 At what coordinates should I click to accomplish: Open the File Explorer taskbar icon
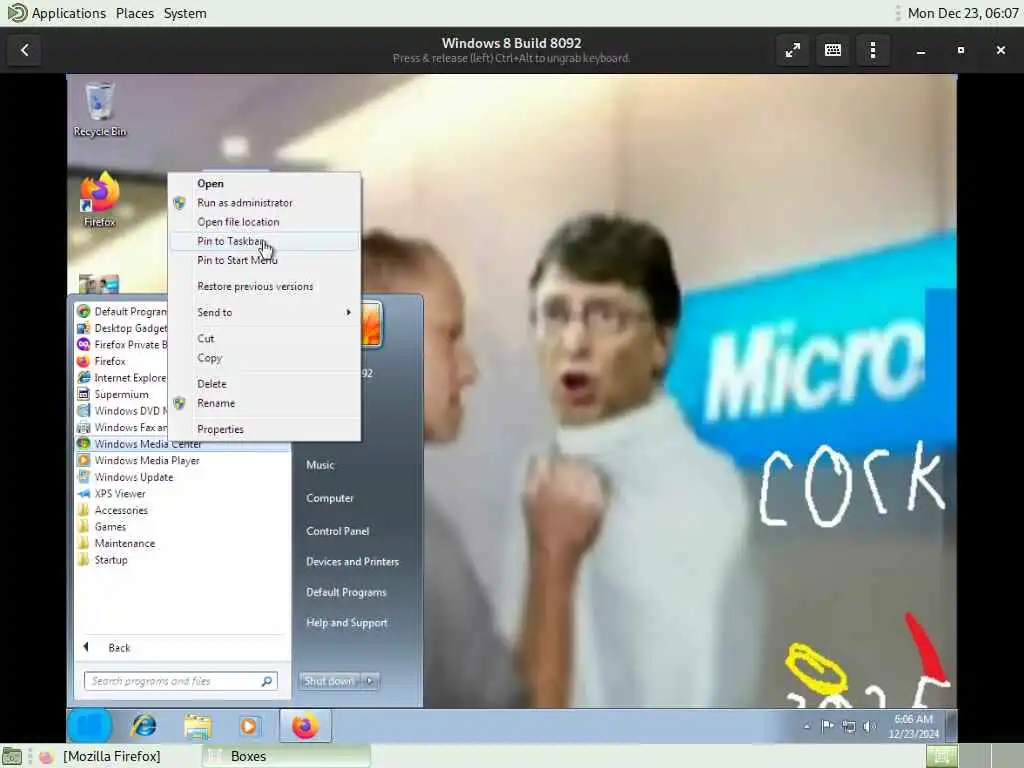pyautogui.click(x=197, y=726)
